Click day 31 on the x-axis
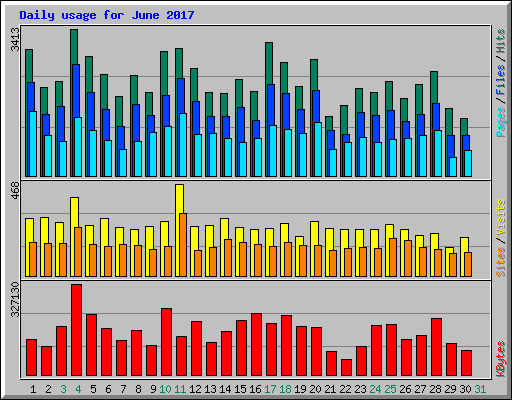 coord(480,389)
